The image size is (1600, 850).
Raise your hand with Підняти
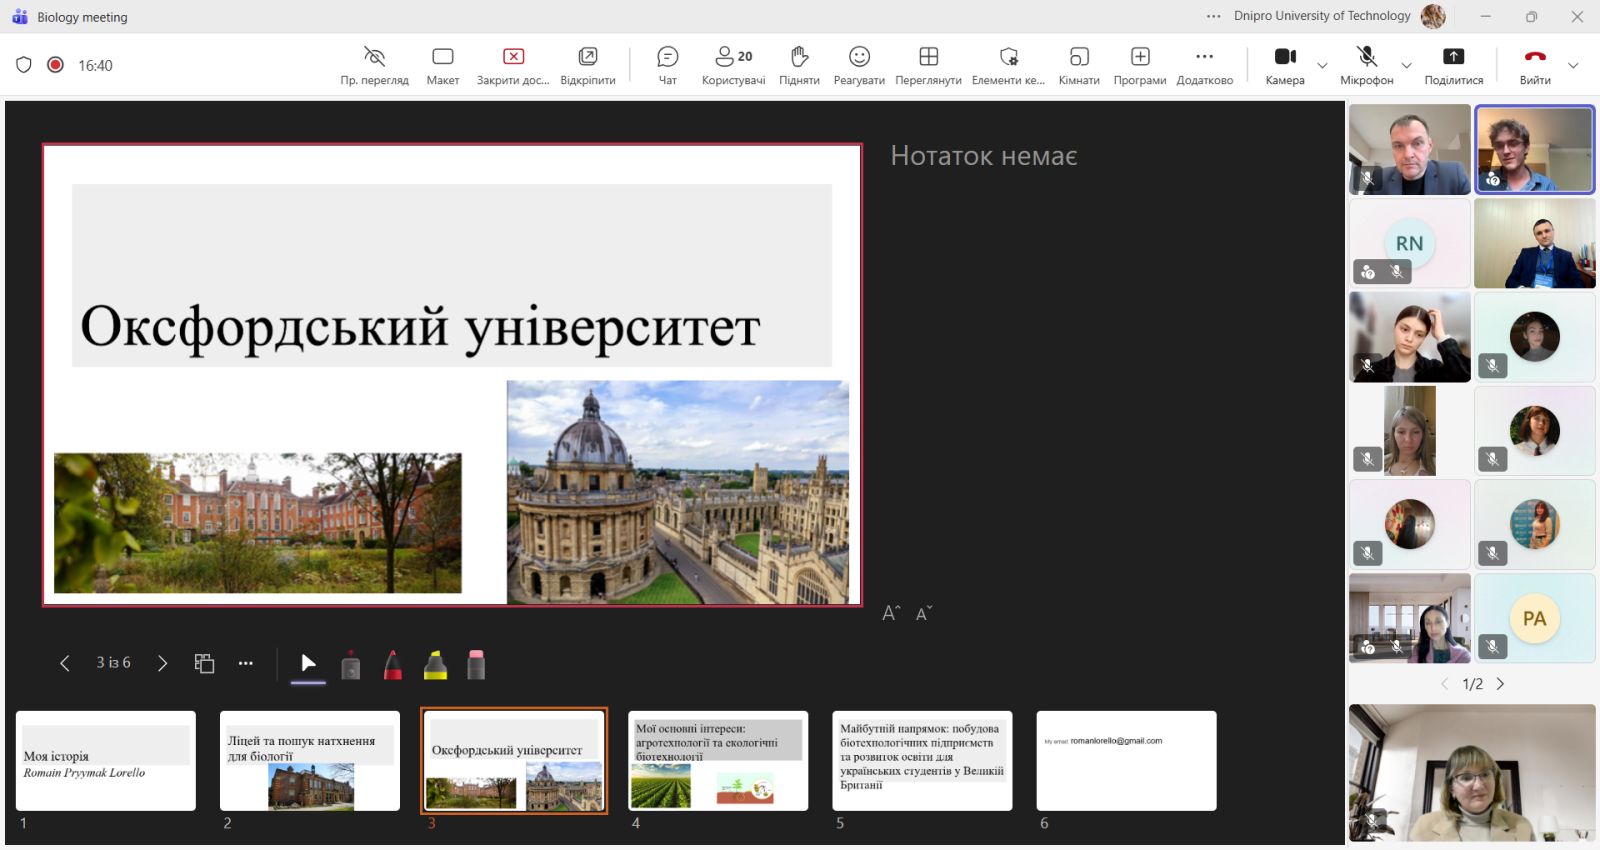click(799, 65)
